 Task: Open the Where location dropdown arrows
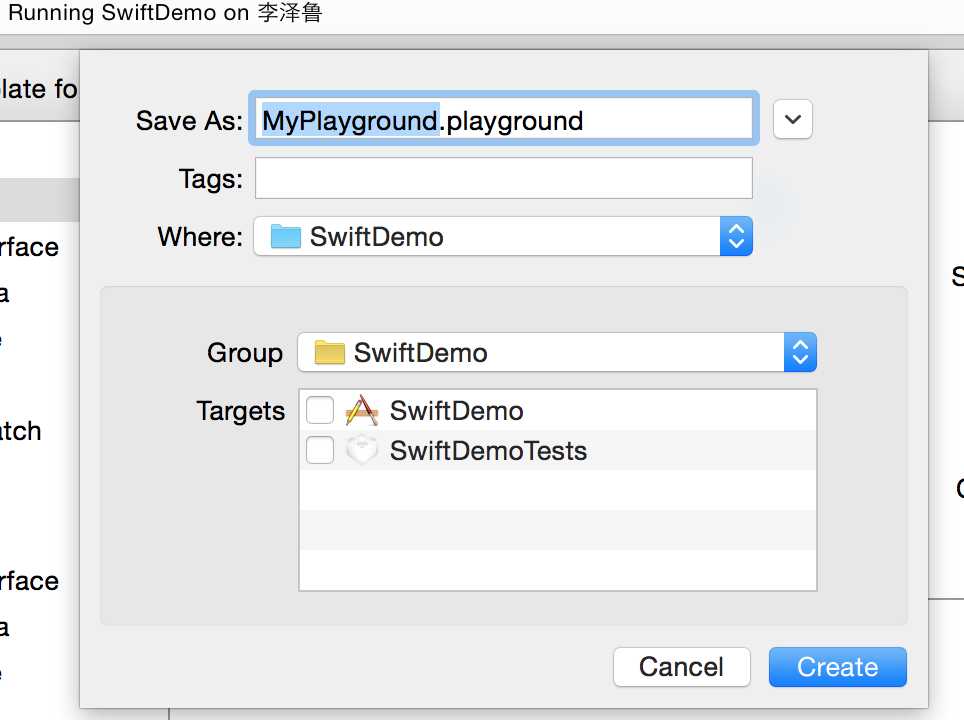tap(736, 237)
